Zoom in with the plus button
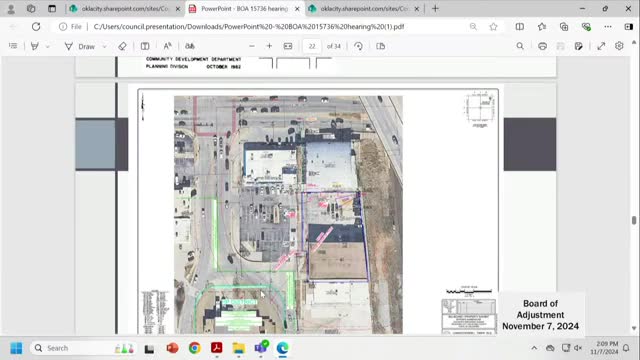 pyautogui.click(x=269, y=46)
